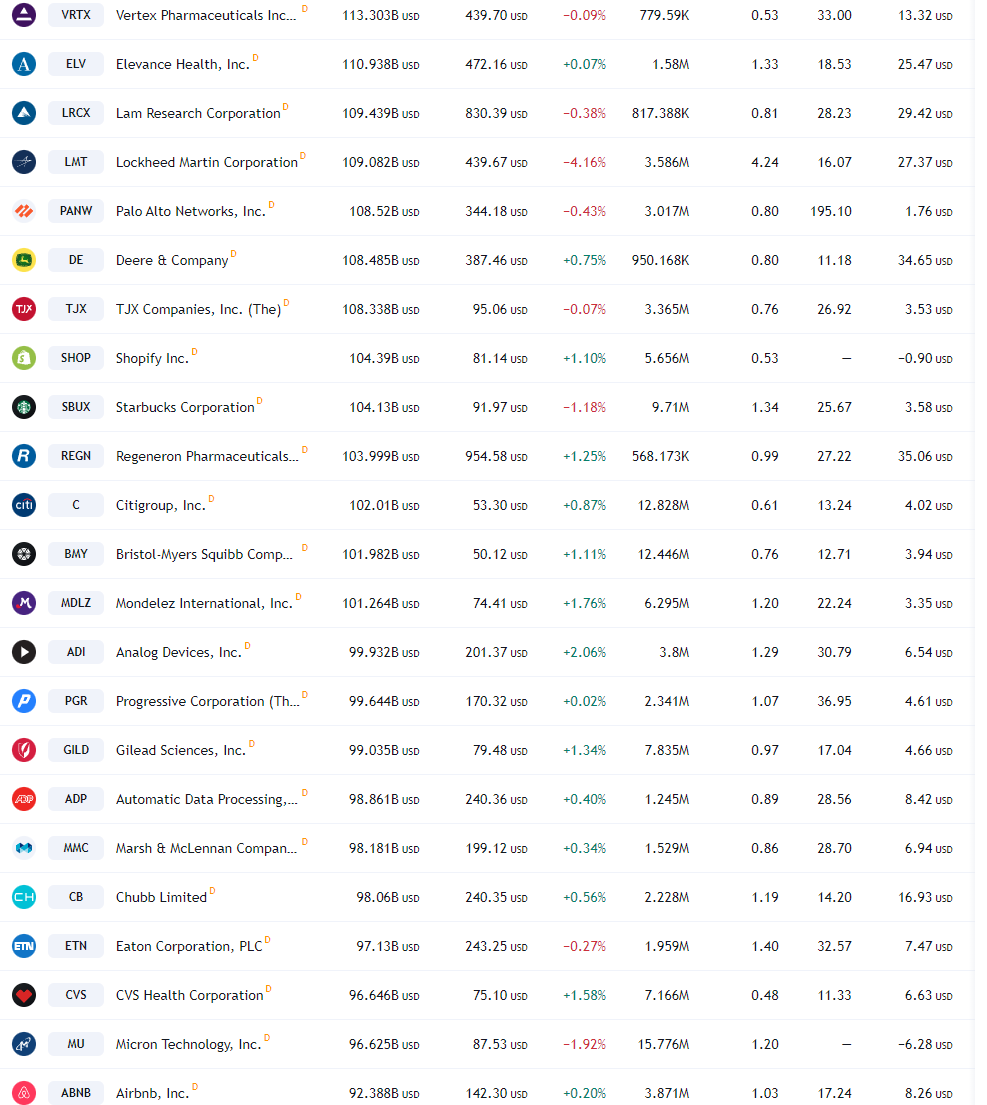Click Starbucks' -1.18% change value

584,407
